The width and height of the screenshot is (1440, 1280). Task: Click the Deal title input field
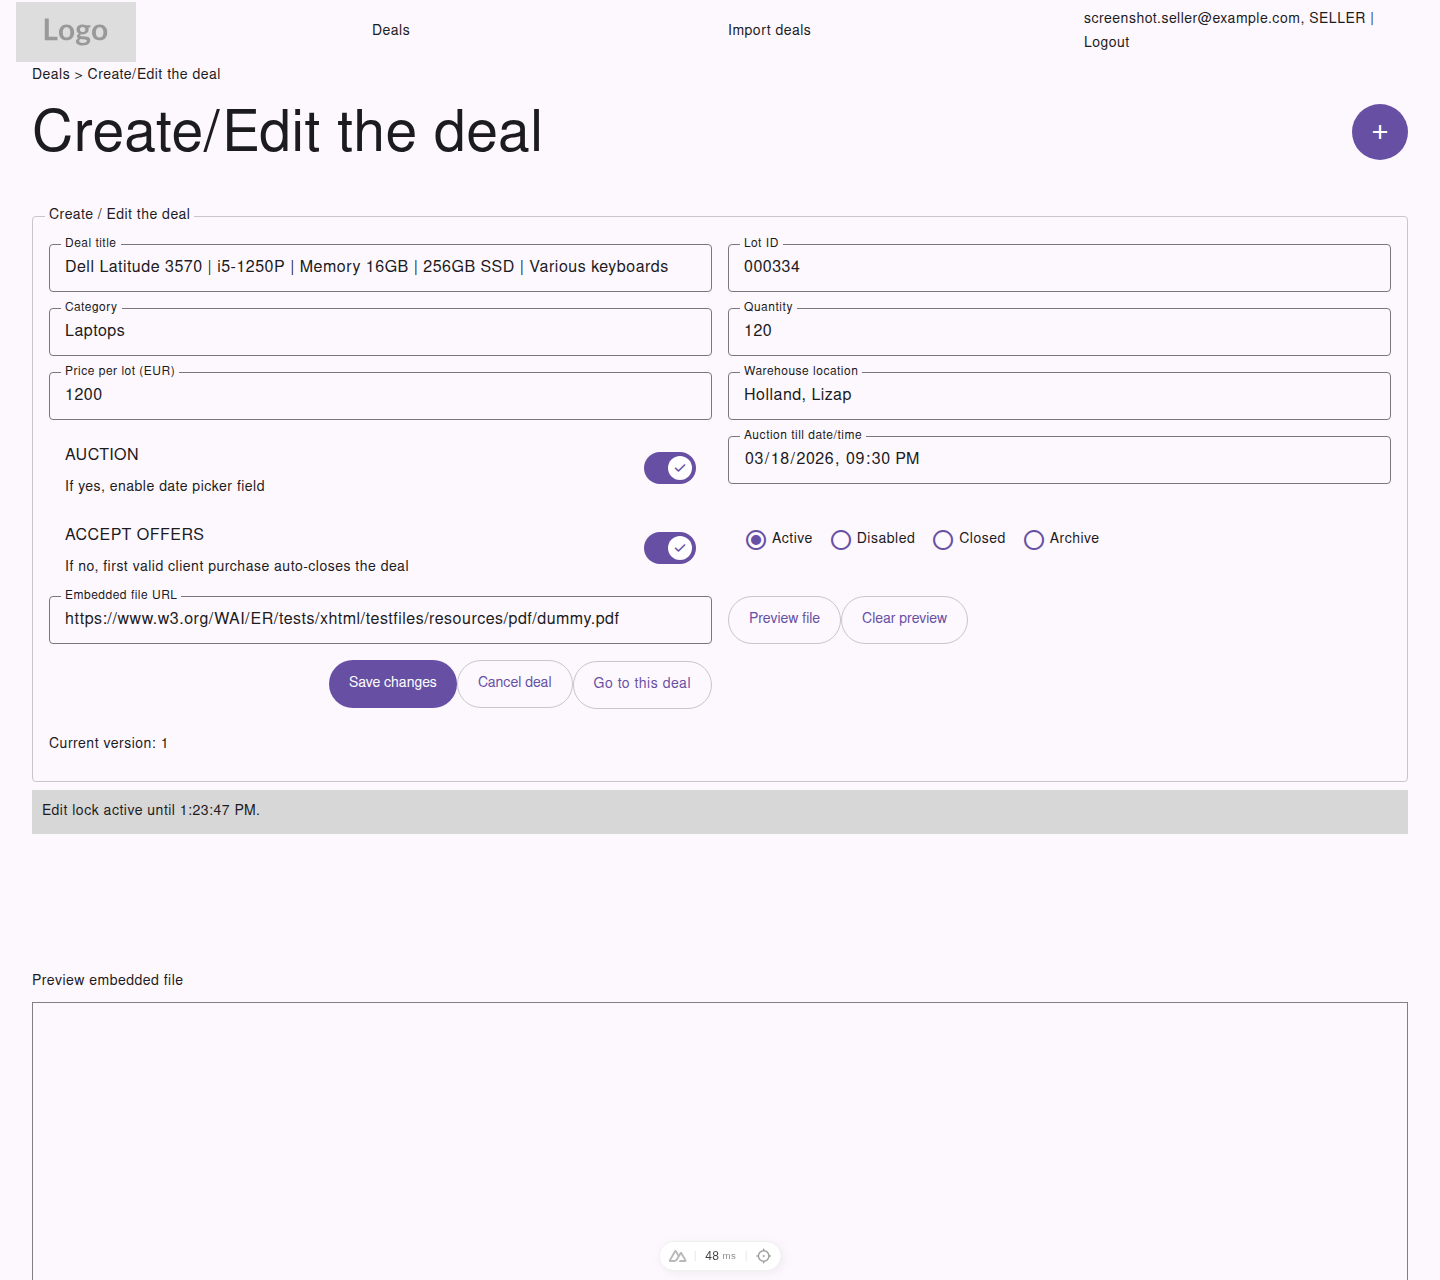click(380, 267)
